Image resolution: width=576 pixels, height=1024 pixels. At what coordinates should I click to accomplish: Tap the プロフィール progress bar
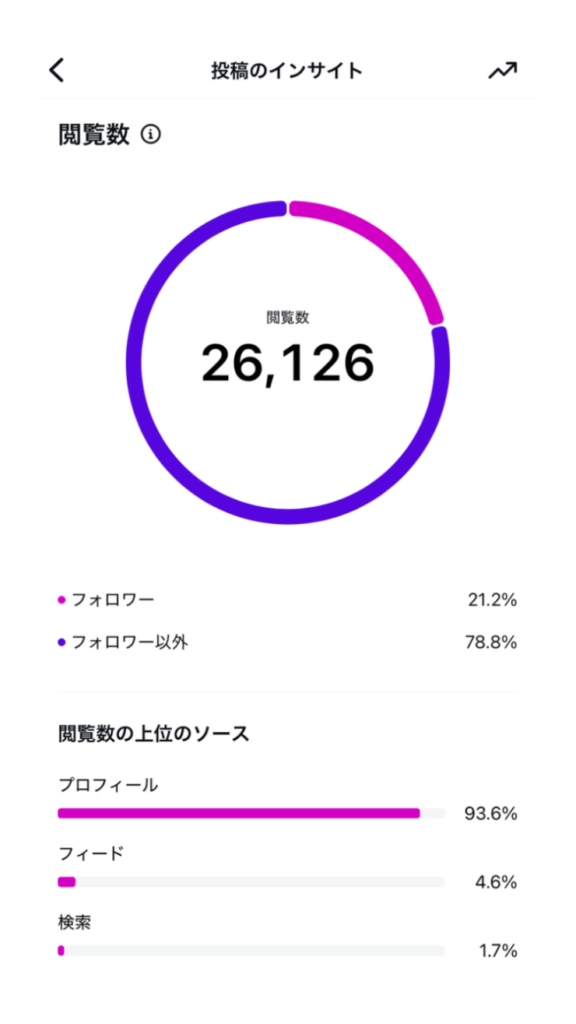pos(250,812)
